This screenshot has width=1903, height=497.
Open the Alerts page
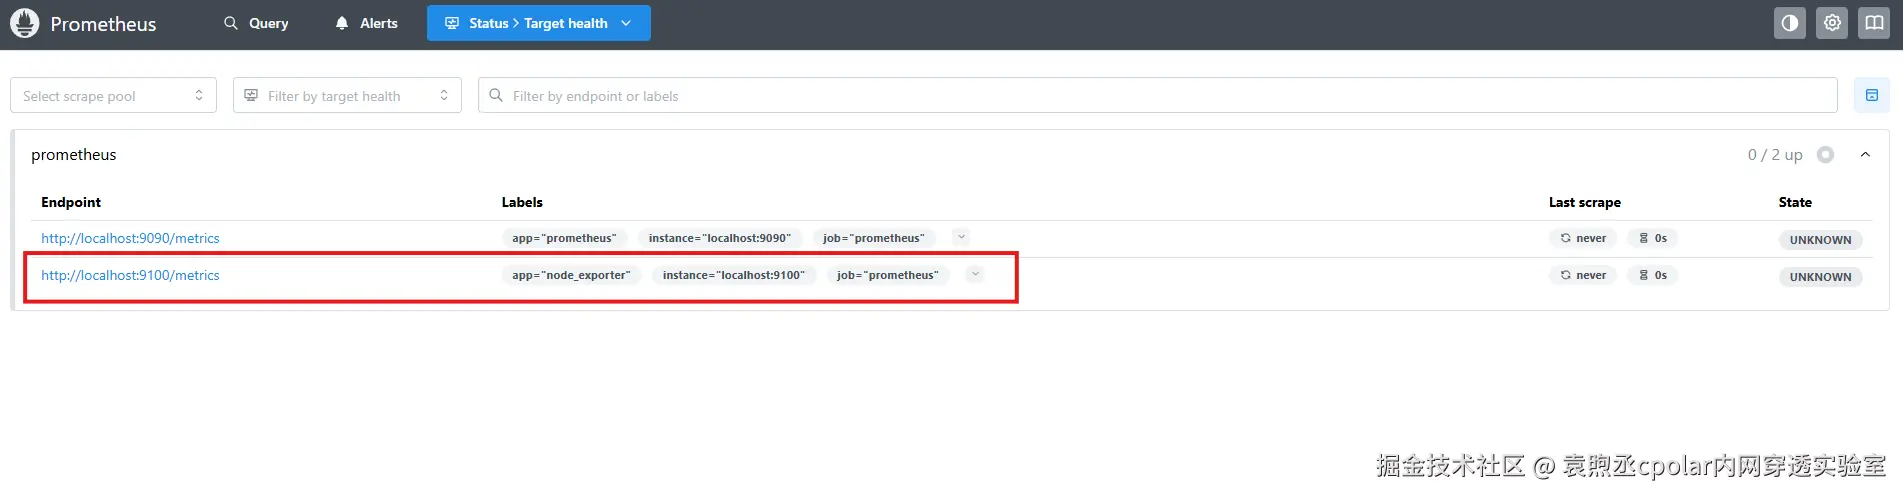click(366, 23)
